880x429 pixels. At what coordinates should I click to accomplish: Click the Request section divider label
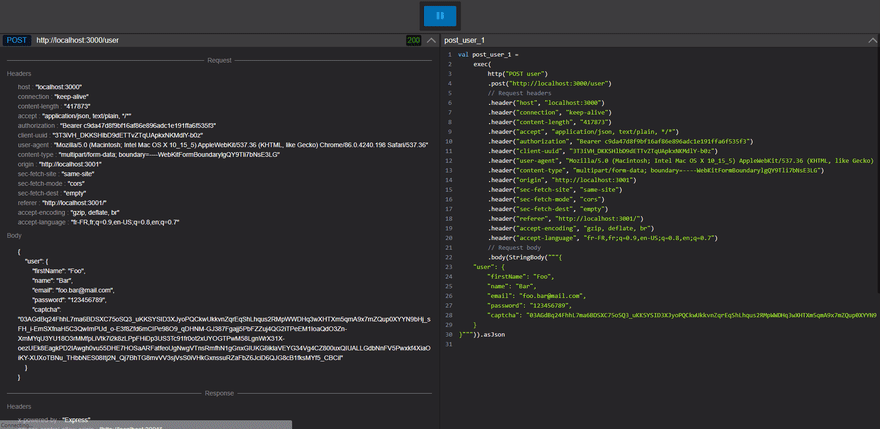coord(219,60)
